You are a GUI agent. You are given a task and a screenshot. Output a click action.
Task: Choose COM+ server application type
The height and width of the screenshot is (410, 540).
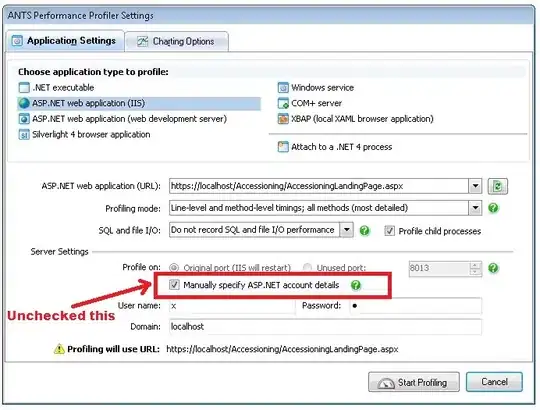[310, 103]
